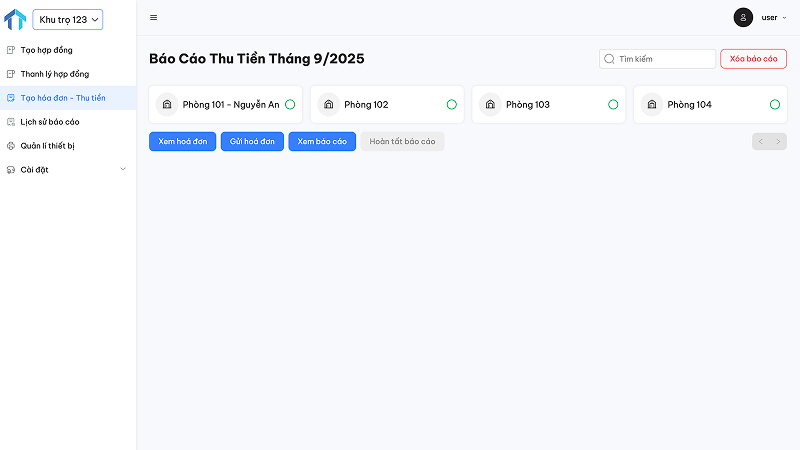Viewport: 800px width, 450px height.
Task: Click the Xem hoá đơn button
Action: pyautogui.click(x=182, y=142)
